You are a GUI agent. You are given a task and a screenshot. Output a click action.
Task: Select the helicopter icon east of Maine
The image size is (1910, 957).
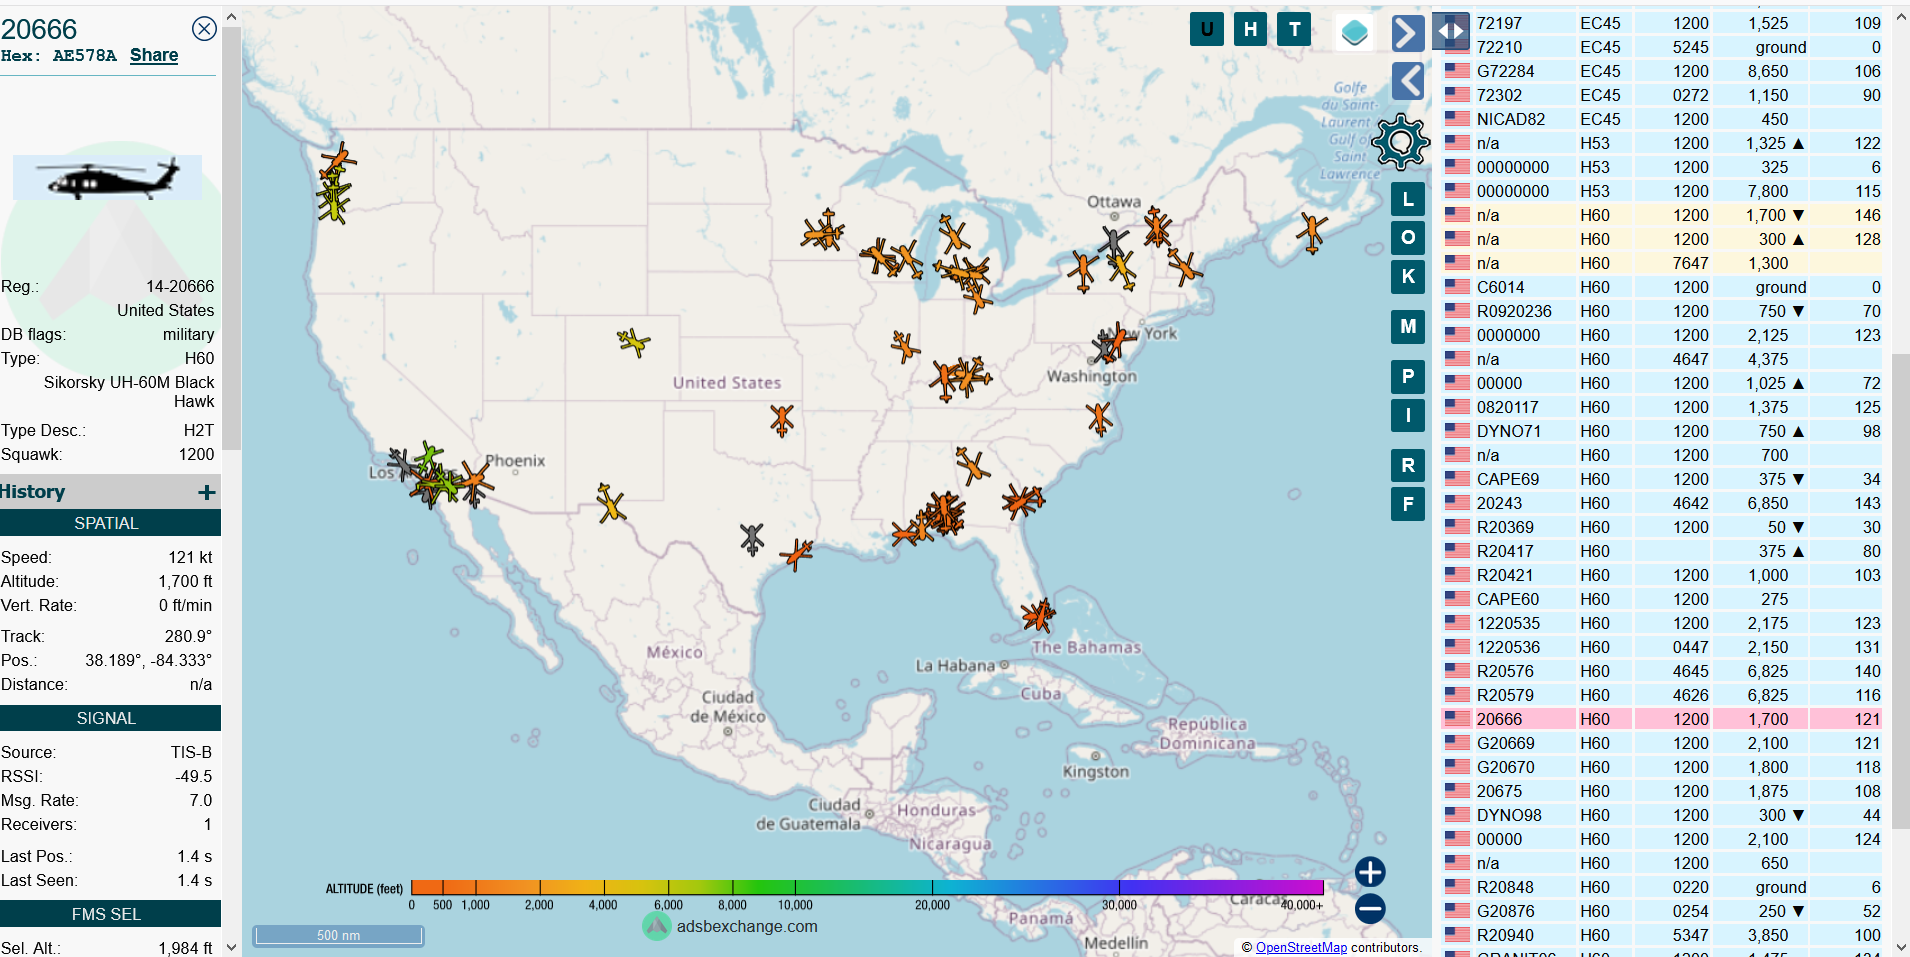pyautogui.click(x=1311, y=232)
